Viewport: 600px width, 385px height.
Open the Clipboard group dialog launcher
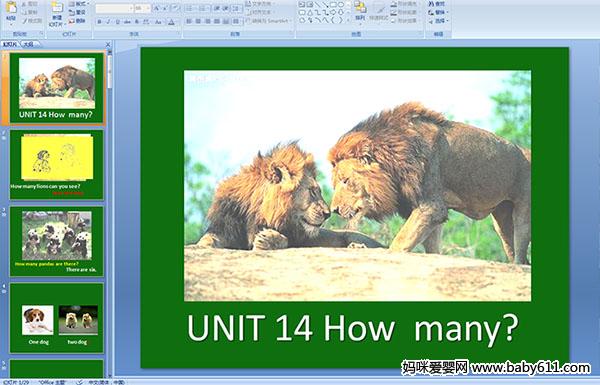click(41, 34)
